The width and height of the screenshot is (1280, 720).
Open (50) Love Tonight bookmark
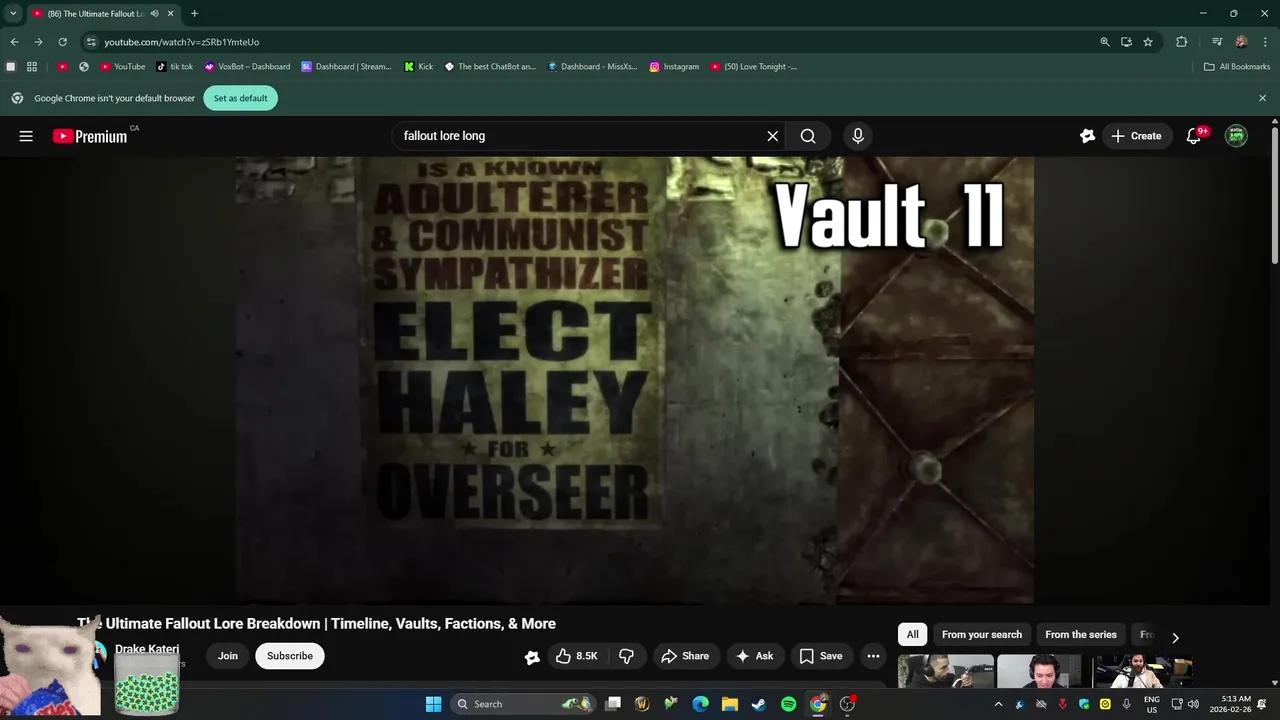click(x=754, y=67)
